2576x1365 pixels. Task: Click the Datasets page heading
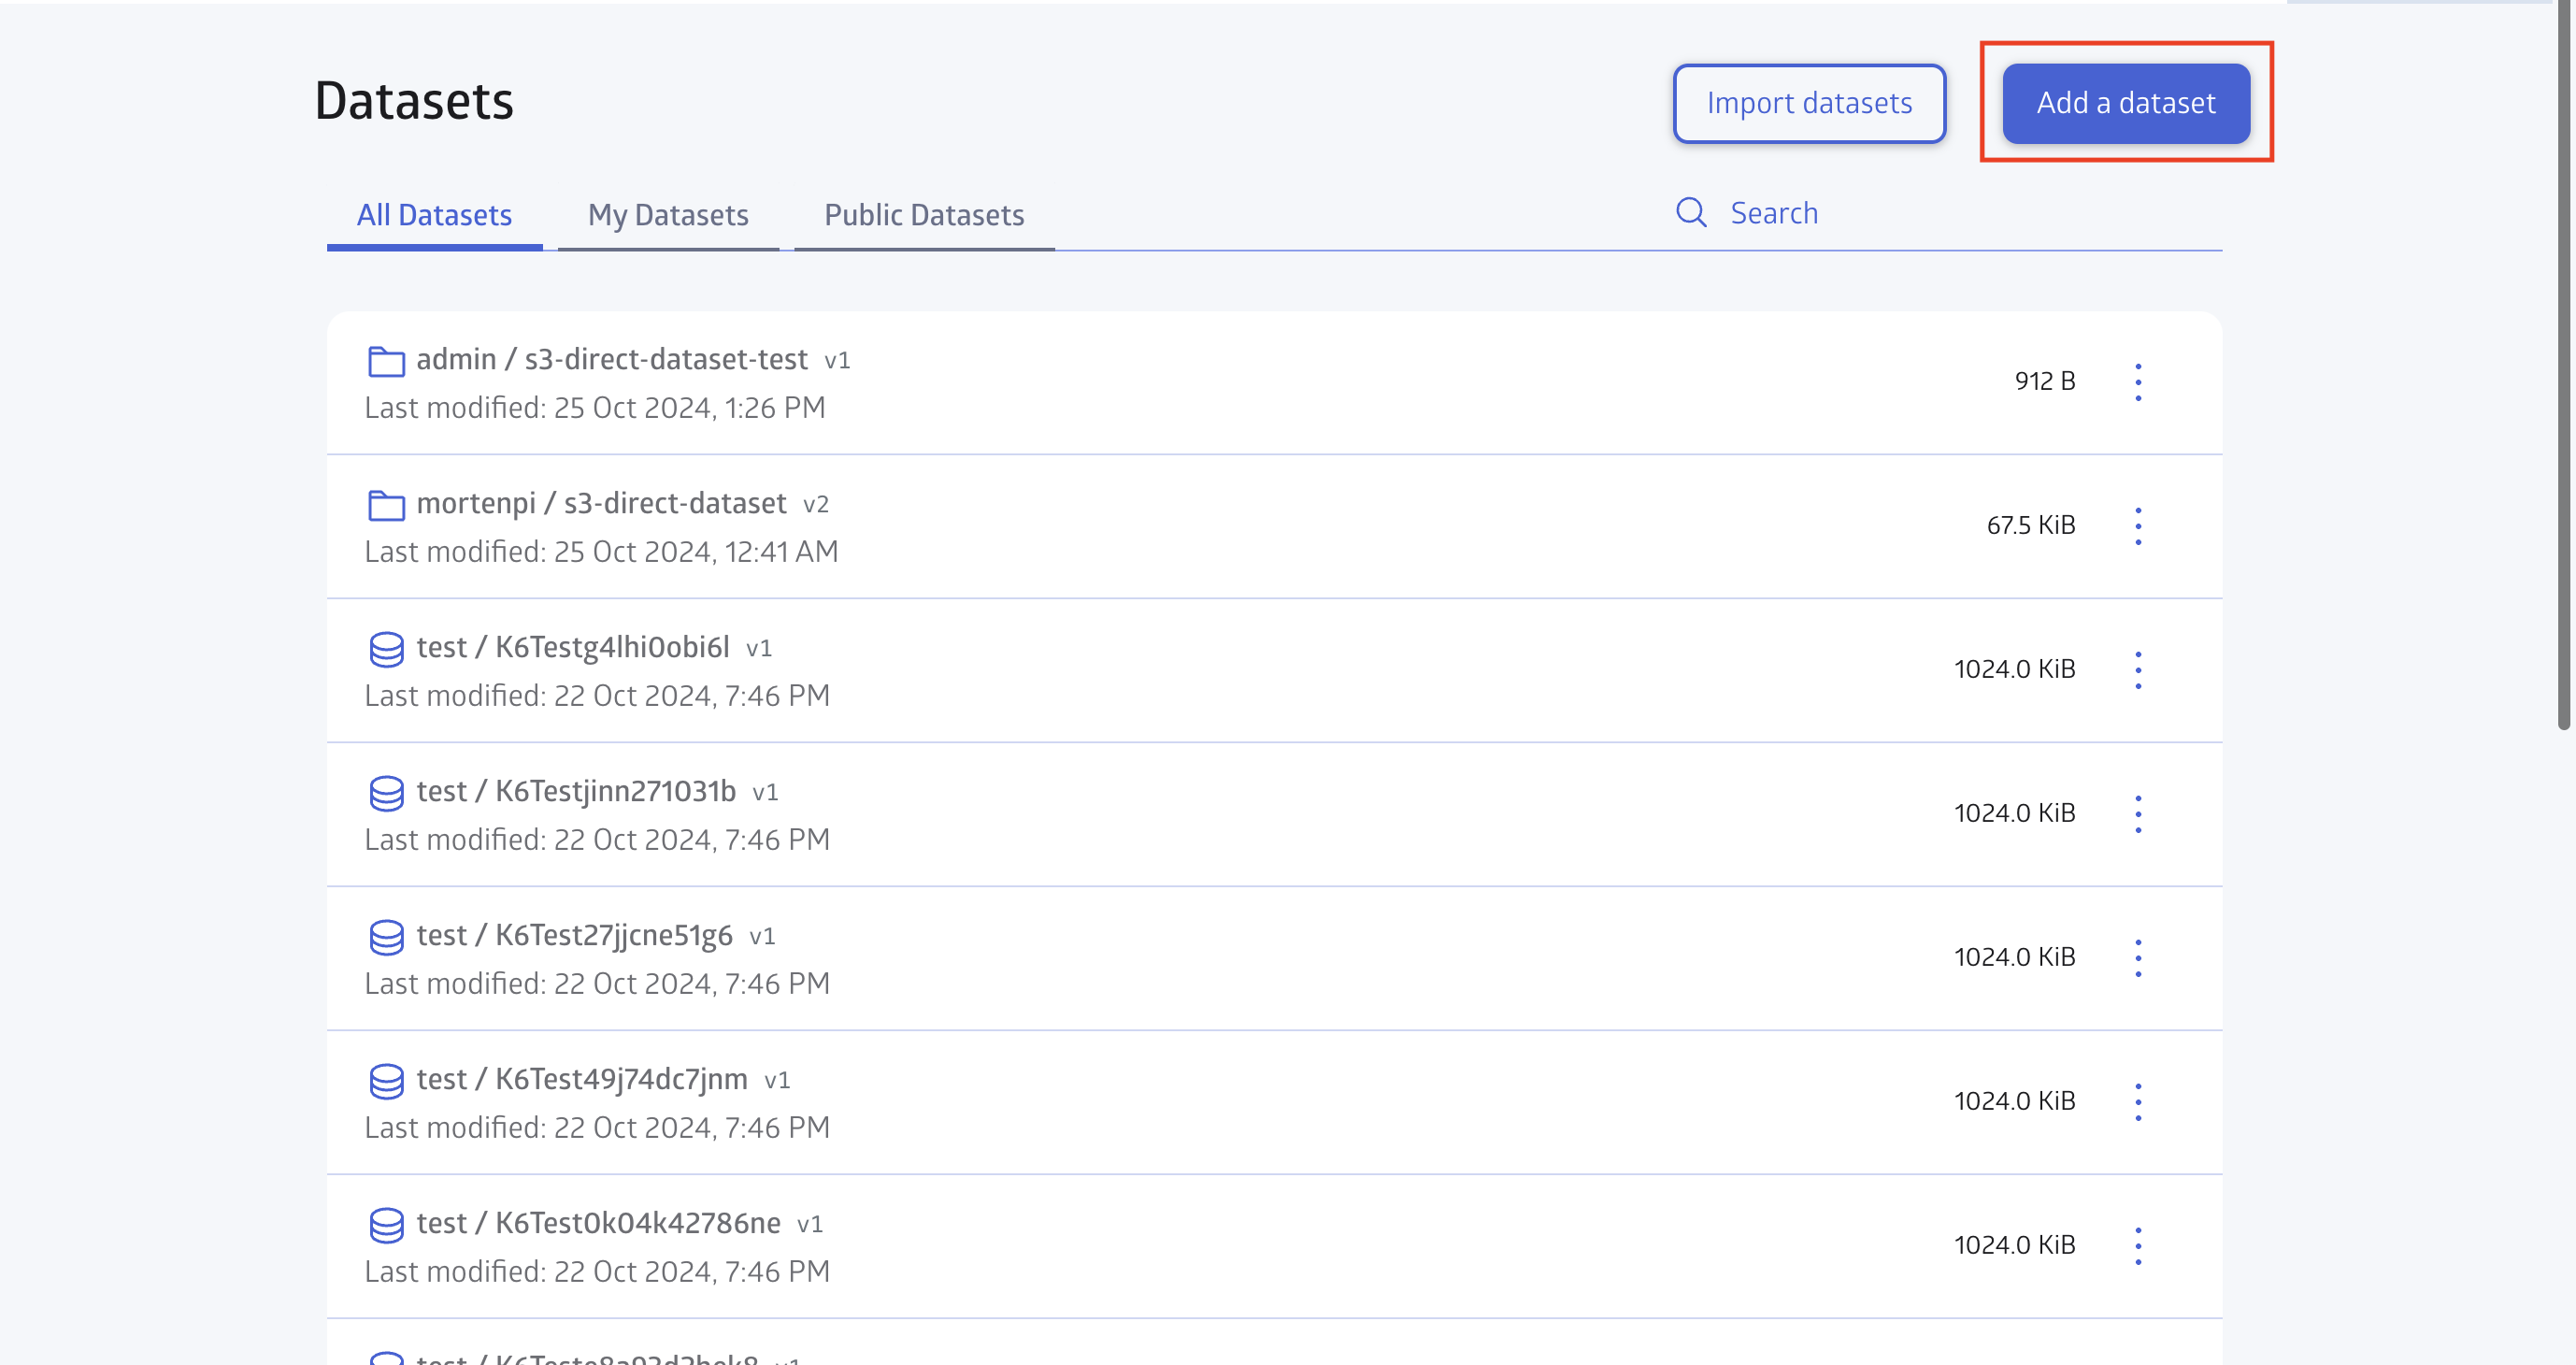(414, 101)
